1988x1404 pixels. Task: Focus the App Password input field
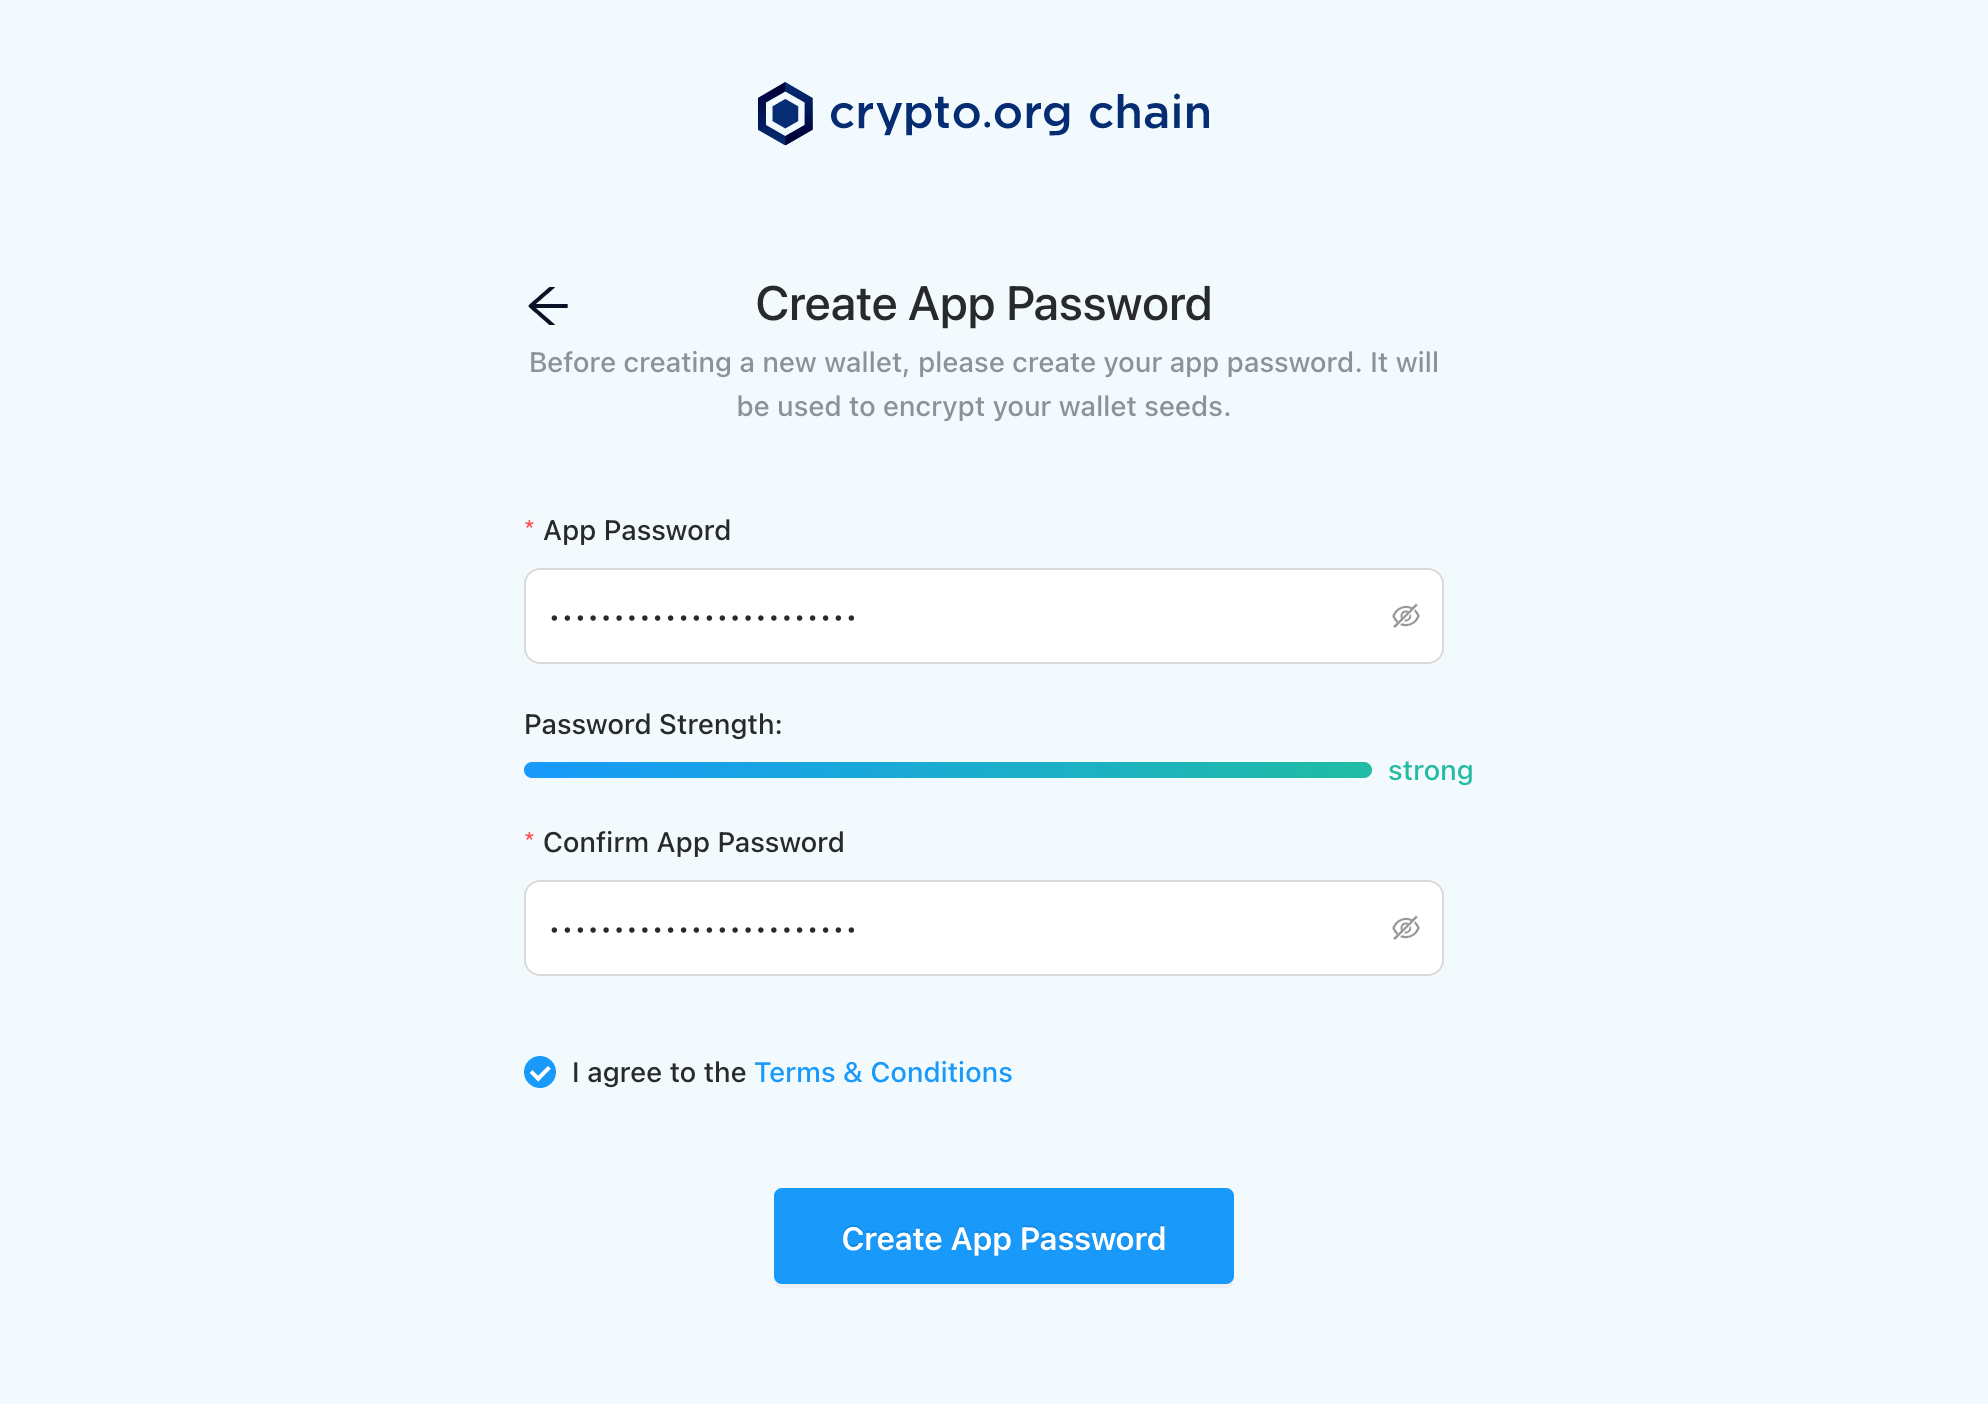(984, 616)
